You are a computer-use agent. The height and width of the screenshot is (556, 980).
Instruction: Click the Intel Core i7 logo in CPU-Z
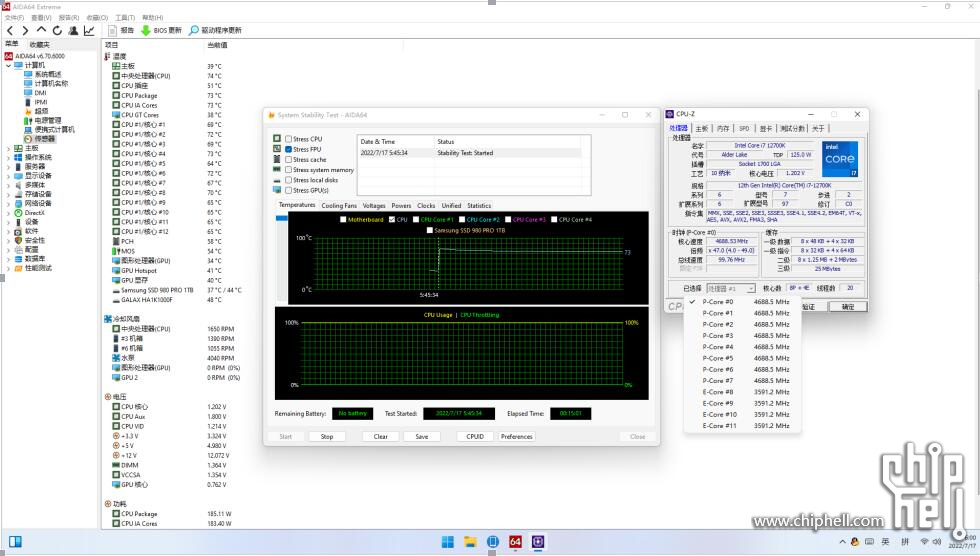[839, 159]
